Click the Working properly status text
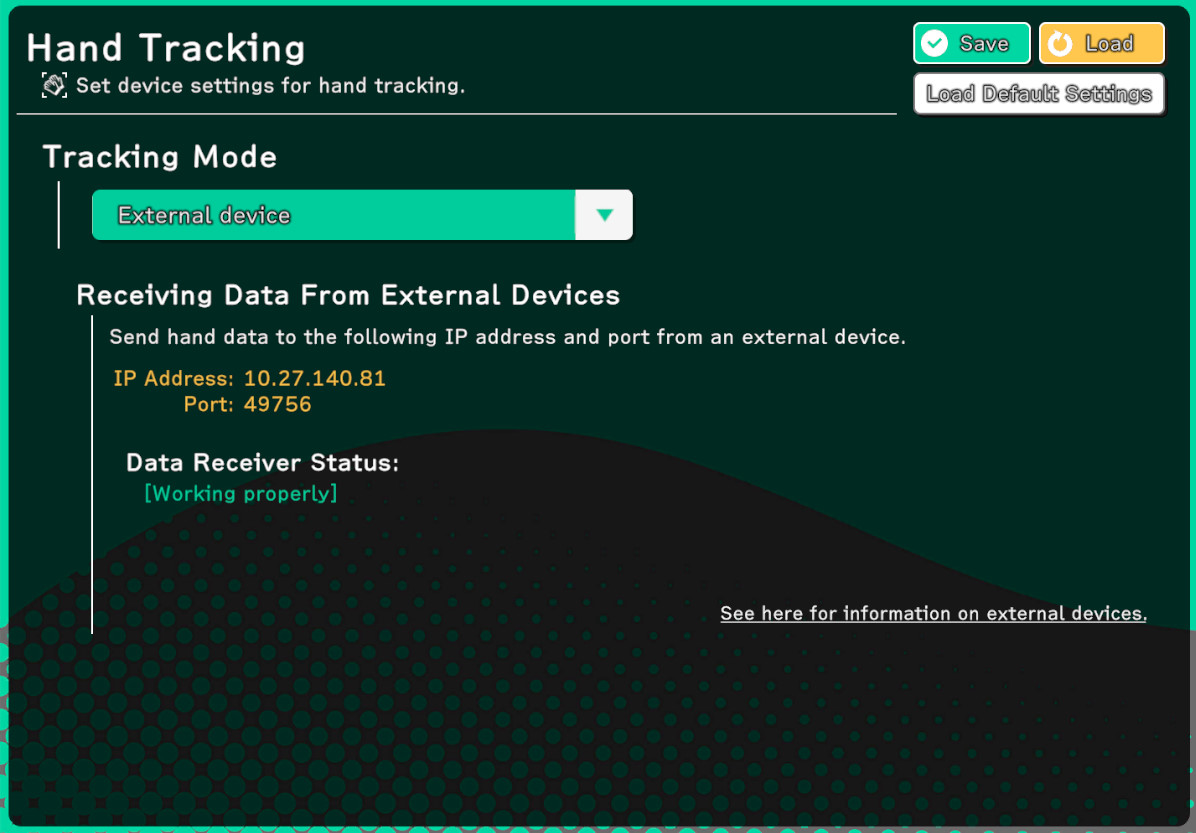 click(x=241, y=493)
